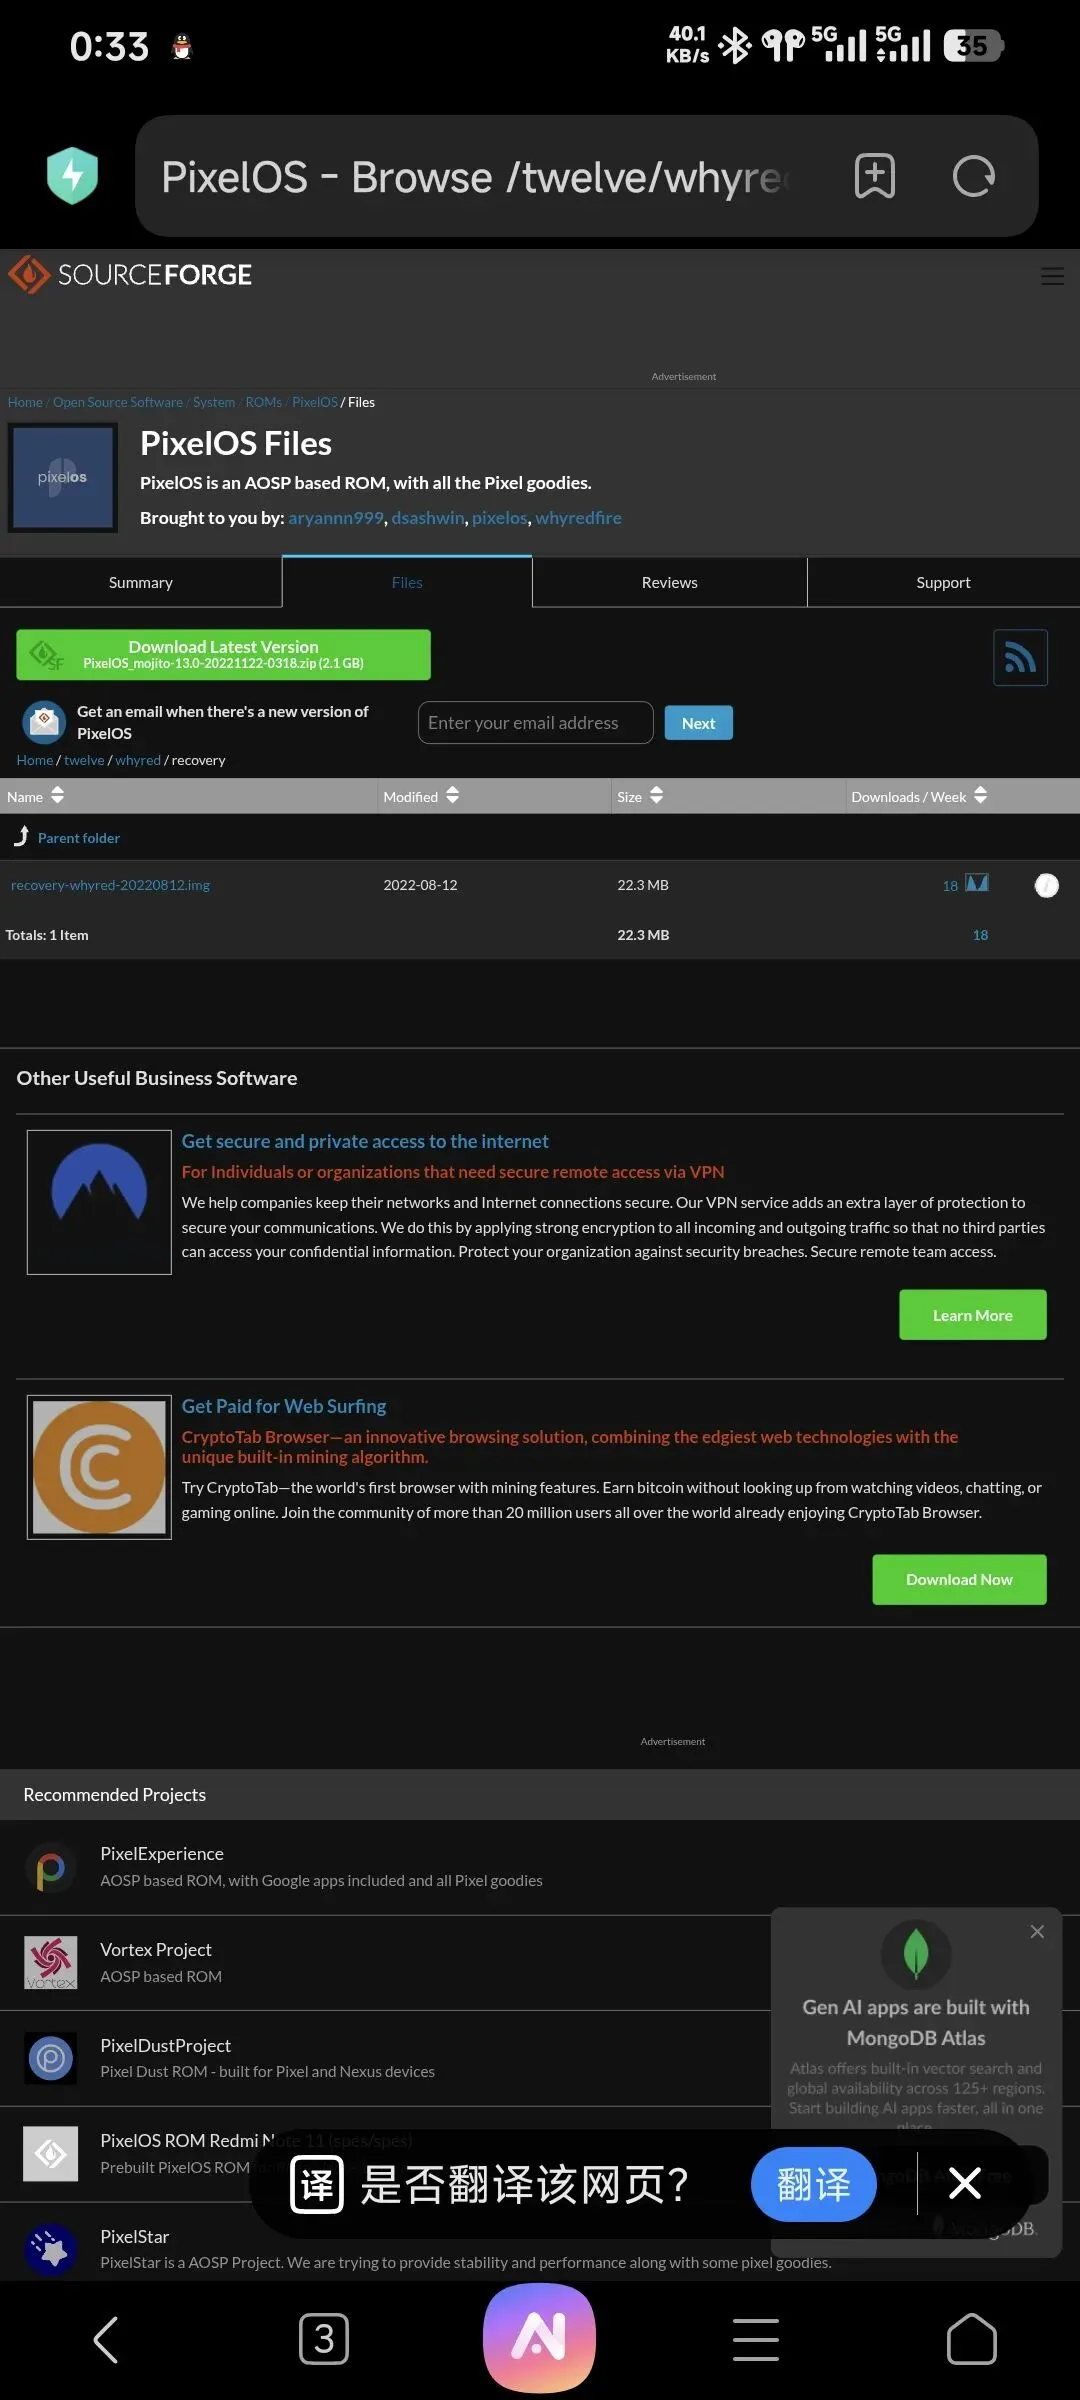Viewport: 1080px width, 2400px height.
Task: Click Download Latest Version button
Action: [x=223, y=655]
